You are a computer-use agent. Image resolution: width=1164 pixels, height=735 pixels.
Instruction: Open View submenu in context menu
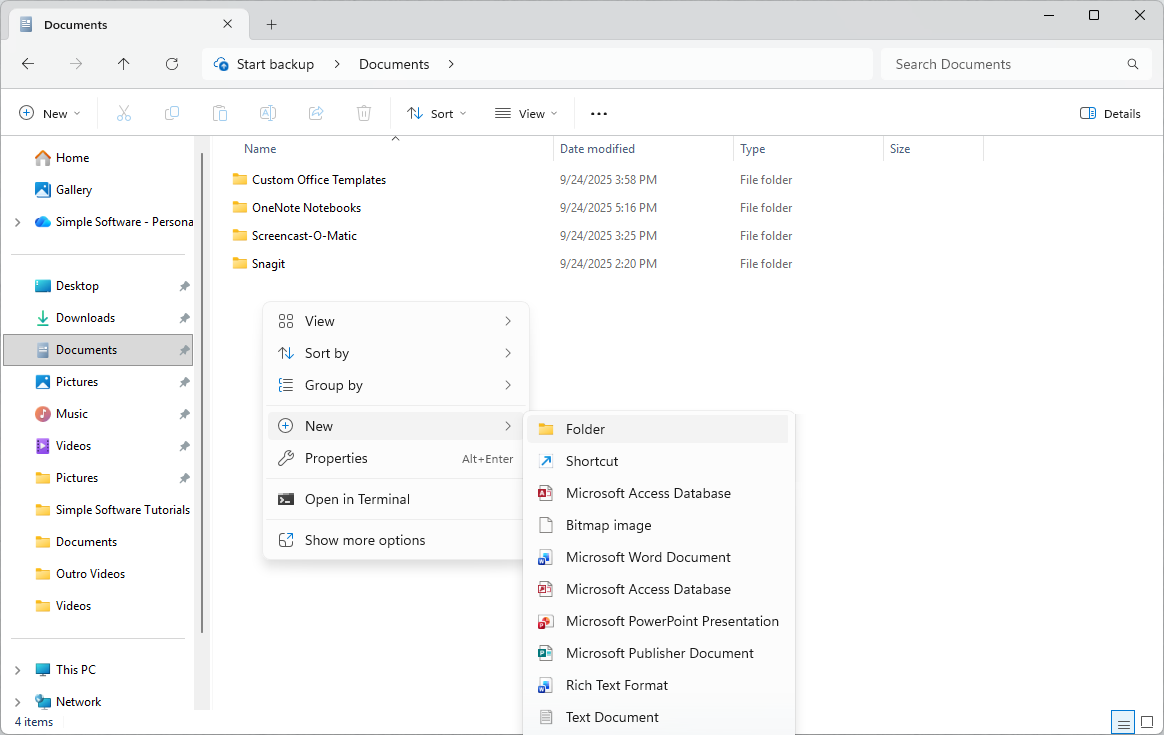(x=396, y=321)
